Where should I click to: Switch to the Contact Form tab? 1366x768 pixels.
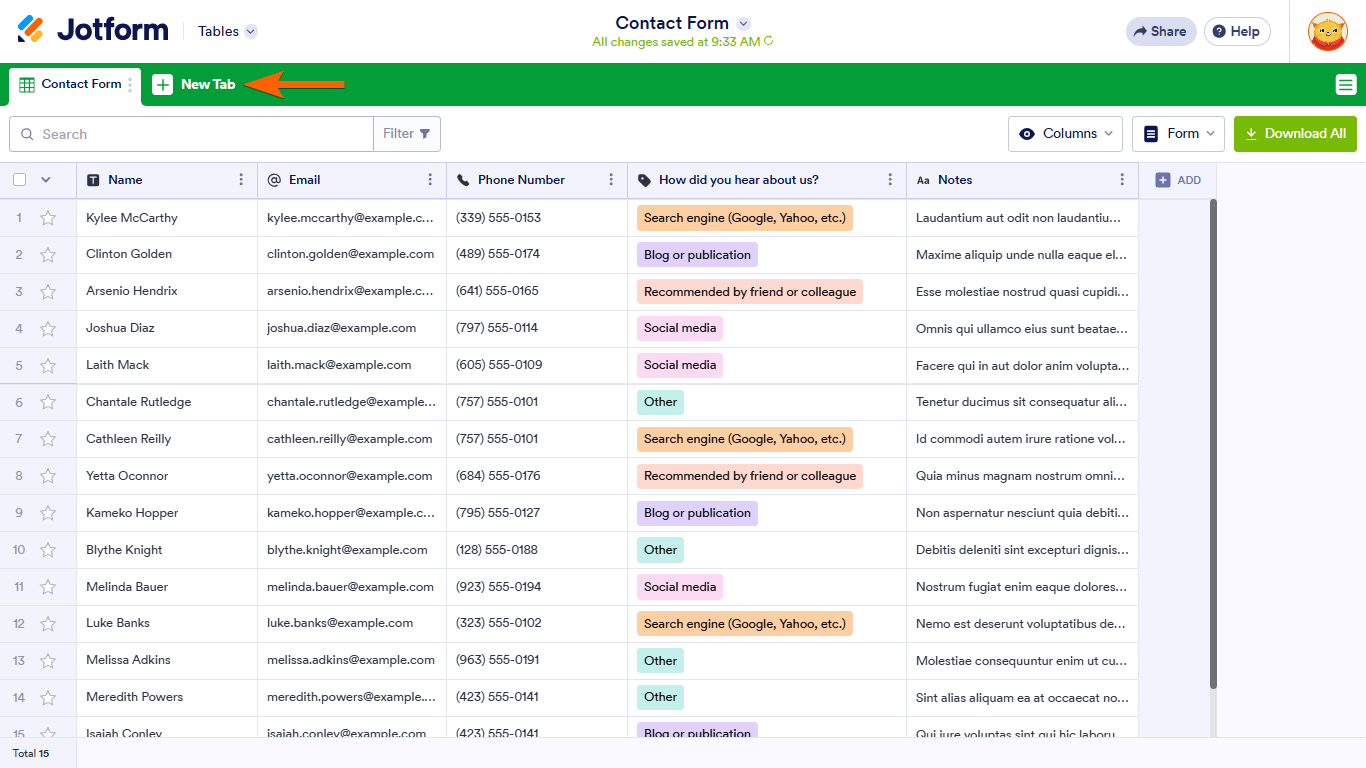(71, 85)
